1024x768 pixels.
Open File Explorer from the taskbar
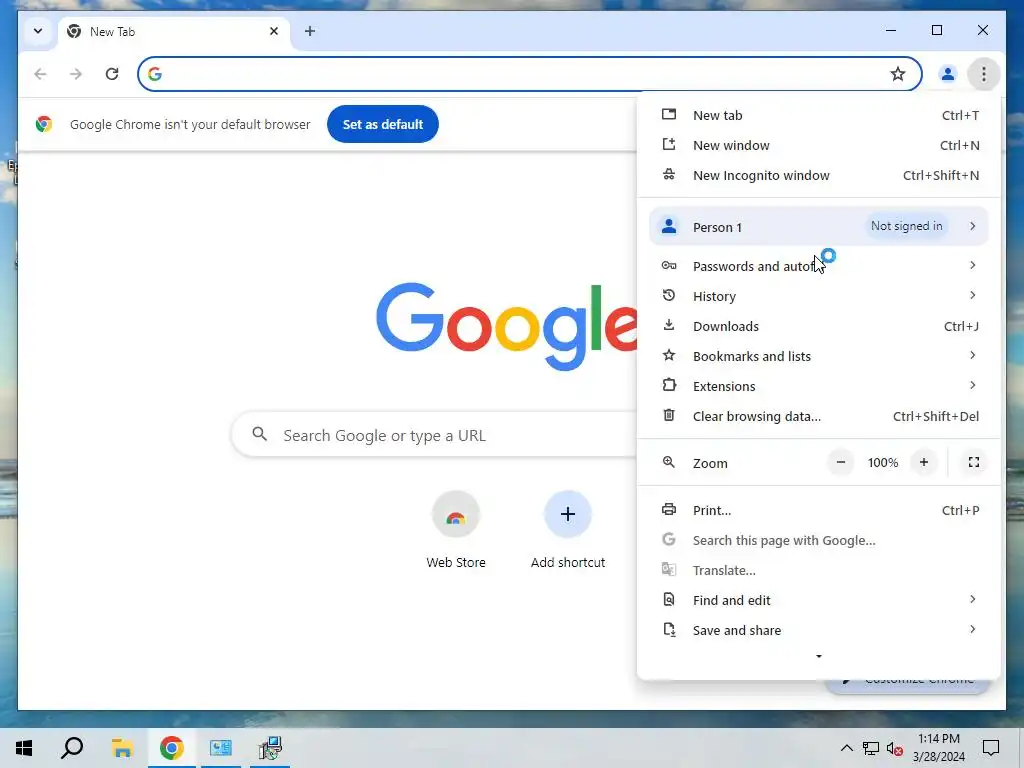click(122, 748)
